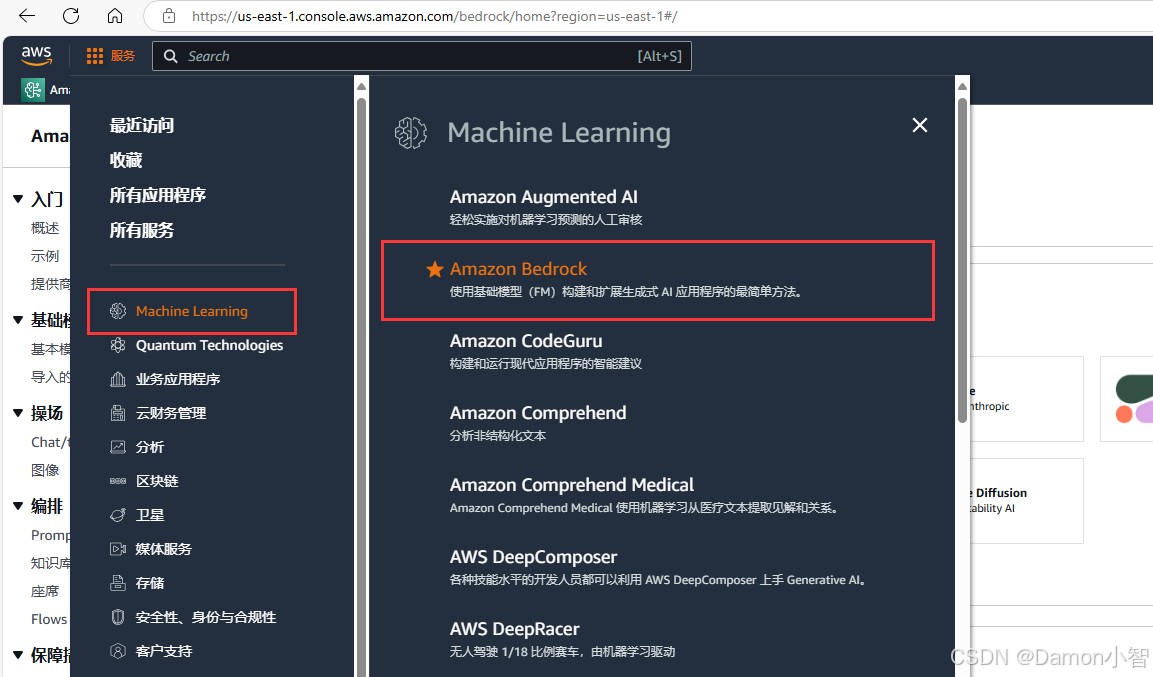Collapse the 基础模型 section triangle
Image resolution: width=1153 pixels, height=677 pixels.
coord(18,319)
